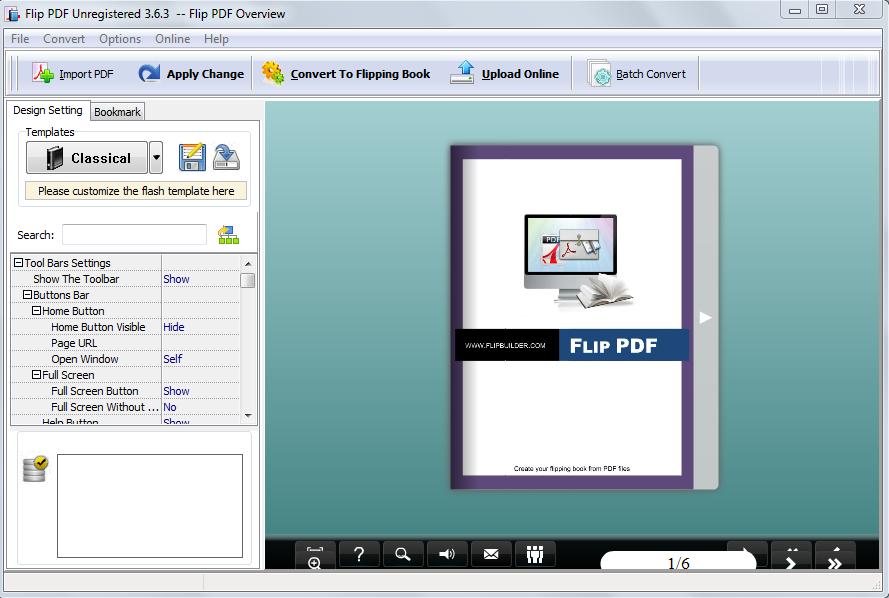The image size is (889, 598).
Task: Click the load template settings drive icon
Action: pyautogui.click(x=226, y=157)
